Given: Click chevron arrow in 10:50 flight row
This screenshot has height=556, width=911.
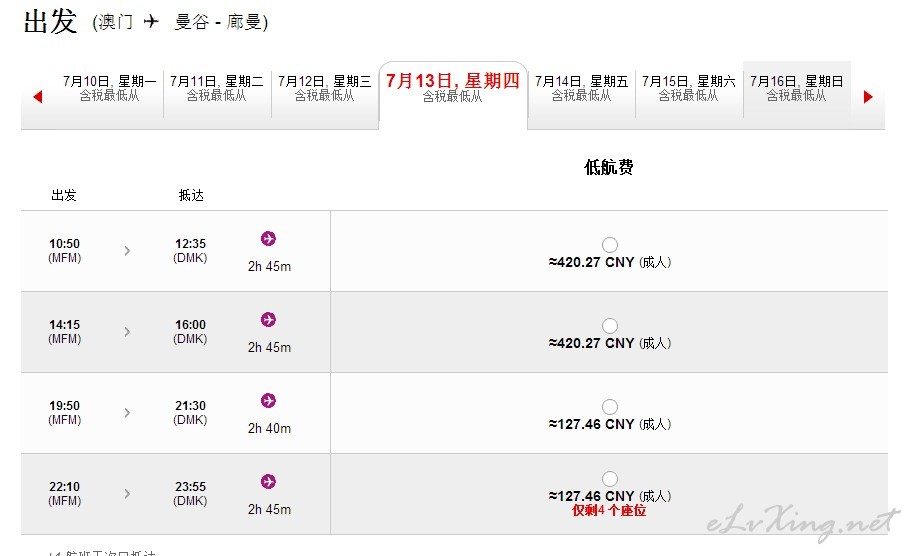Looking at the screenshot, I should pyautogui.click(x=127, y=250).
